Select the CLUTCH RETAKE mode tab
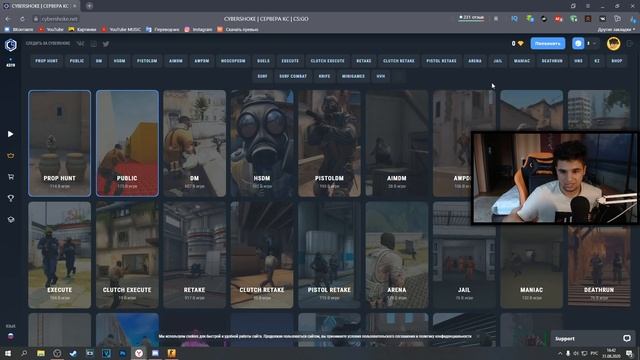The width and height of the screenshot is (640, 360). (399, 61)
